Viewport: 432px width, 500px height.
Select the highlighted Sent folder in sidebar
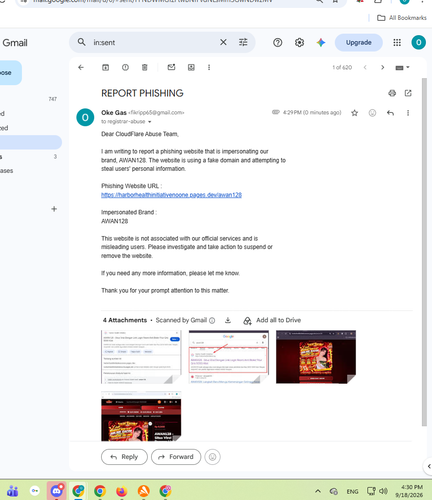pos(31,142)
